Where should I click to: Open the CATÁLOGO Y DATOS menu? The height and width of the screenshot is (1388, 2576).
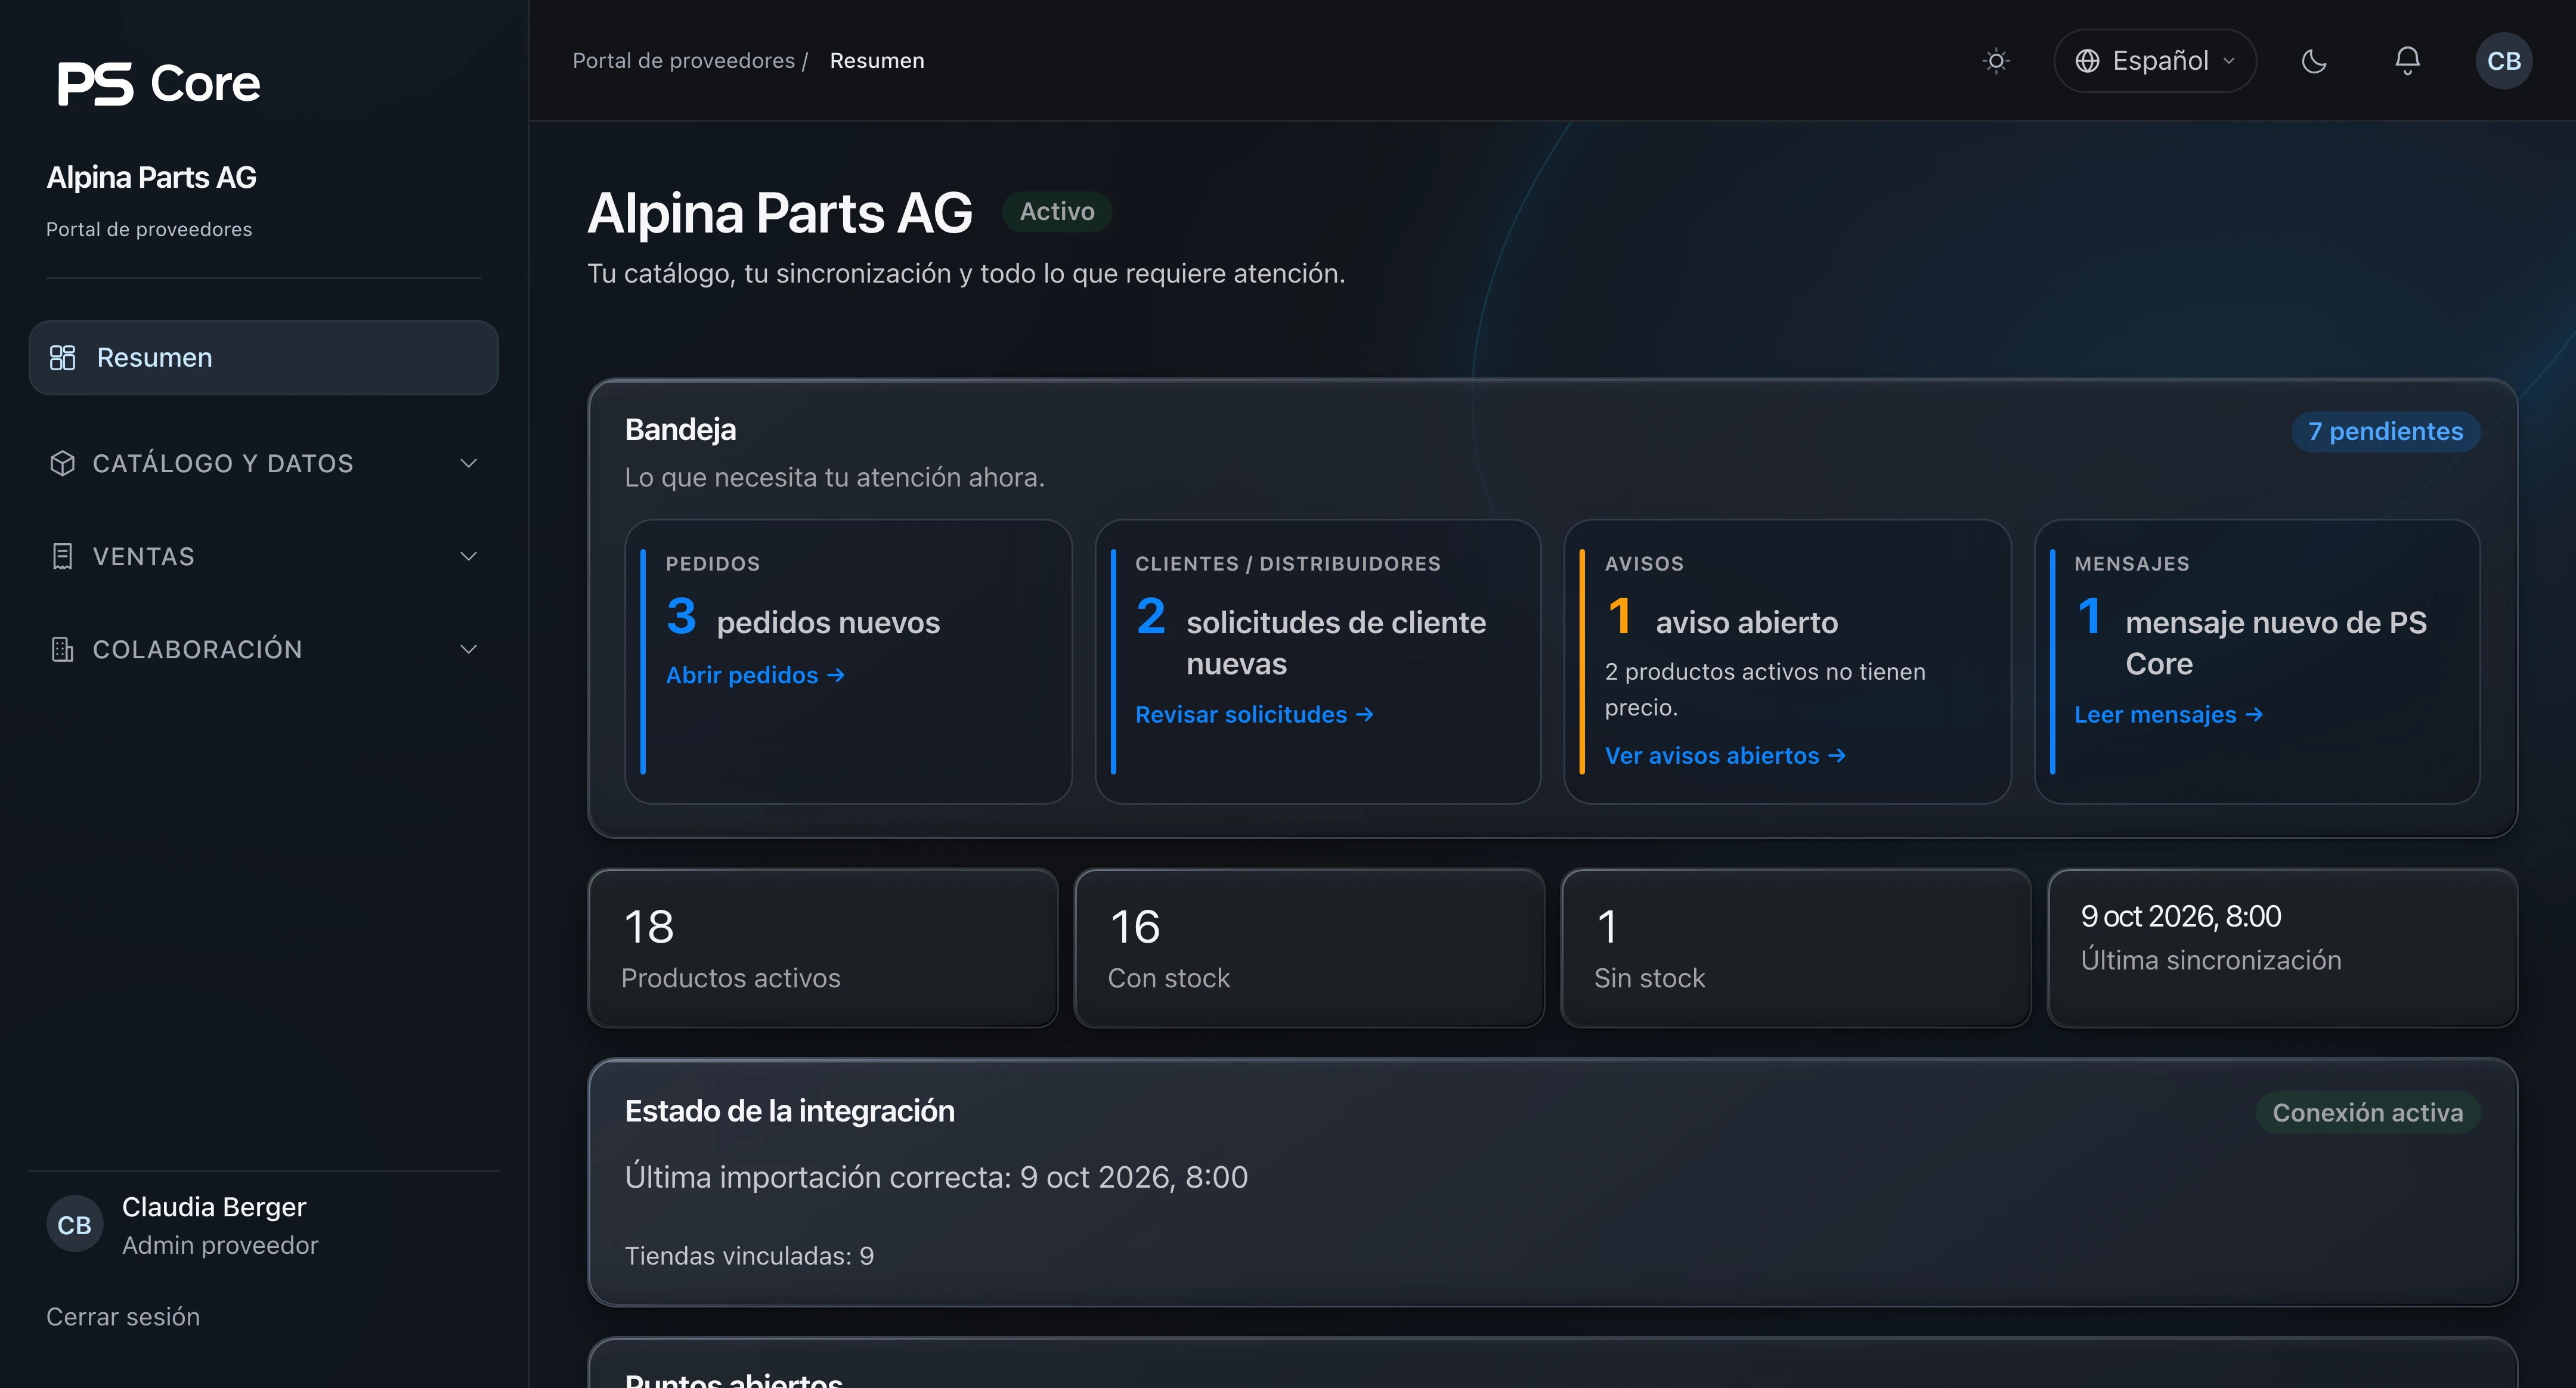[x=263, y=463]
